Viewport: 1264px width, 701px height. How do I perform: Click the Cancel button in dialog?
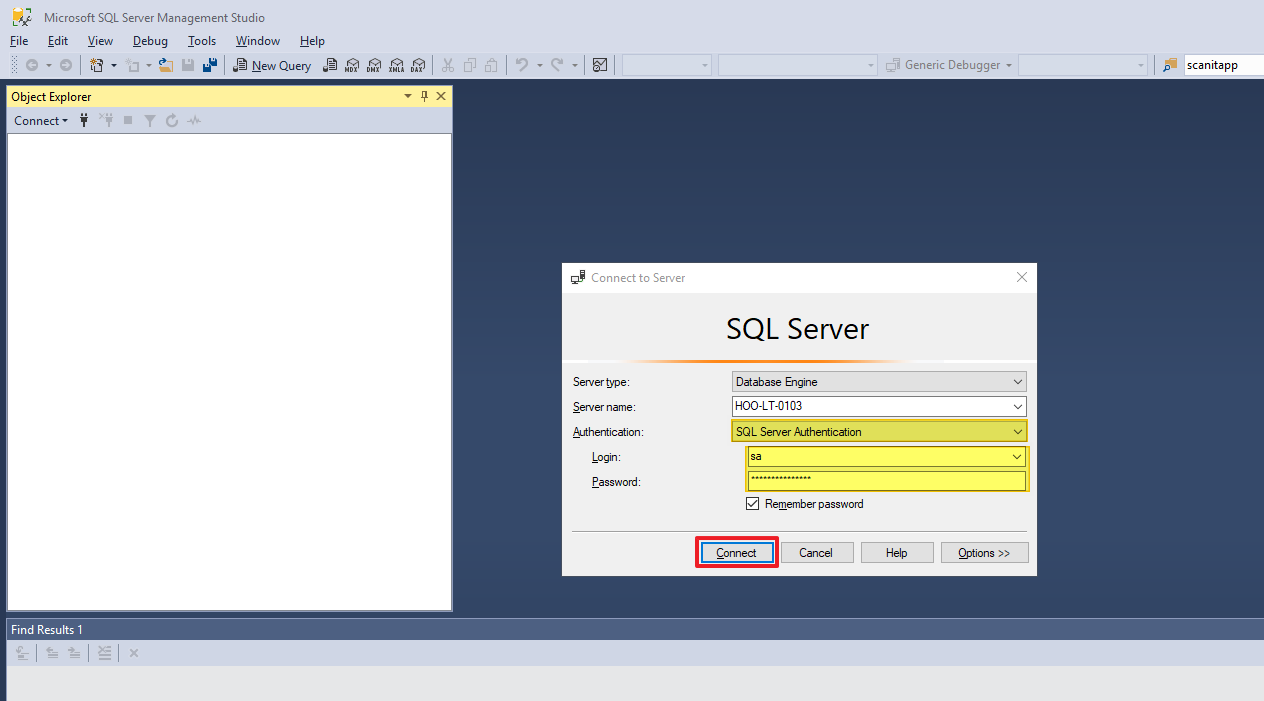[x=816, y=553]
